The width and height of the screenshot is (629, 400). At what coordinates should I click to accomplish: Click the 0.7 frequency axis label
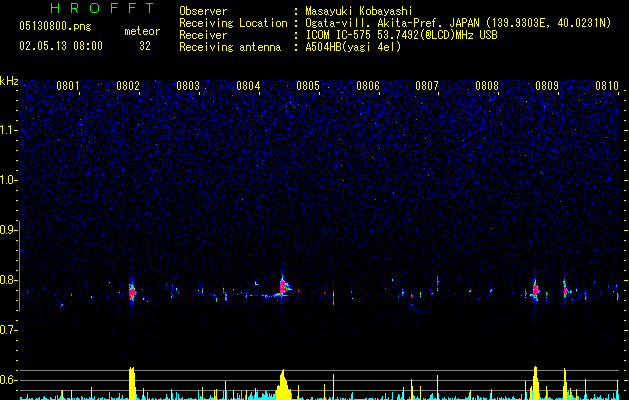(x=8, y=330)
